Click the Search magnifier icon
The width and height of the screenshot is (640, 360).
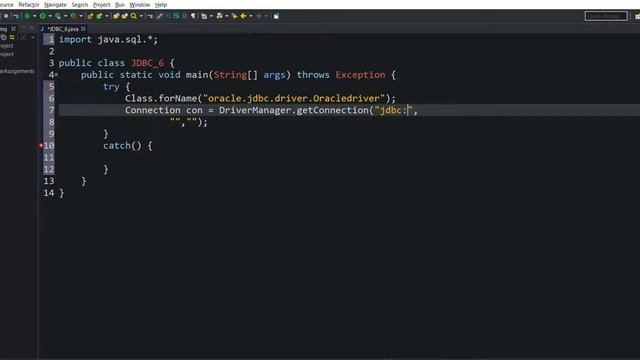tap(134, 16)
